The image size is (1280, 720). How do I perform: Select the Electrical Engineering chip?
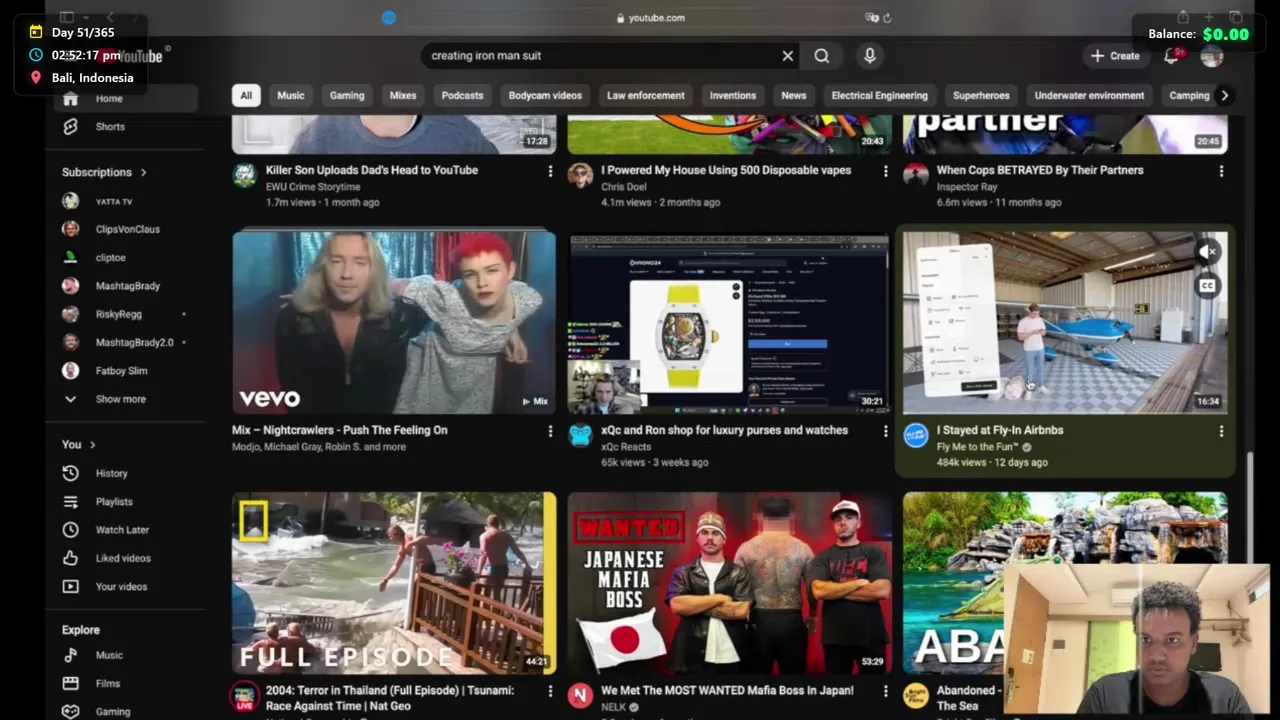pyautogui.click(x=880, y=96)
